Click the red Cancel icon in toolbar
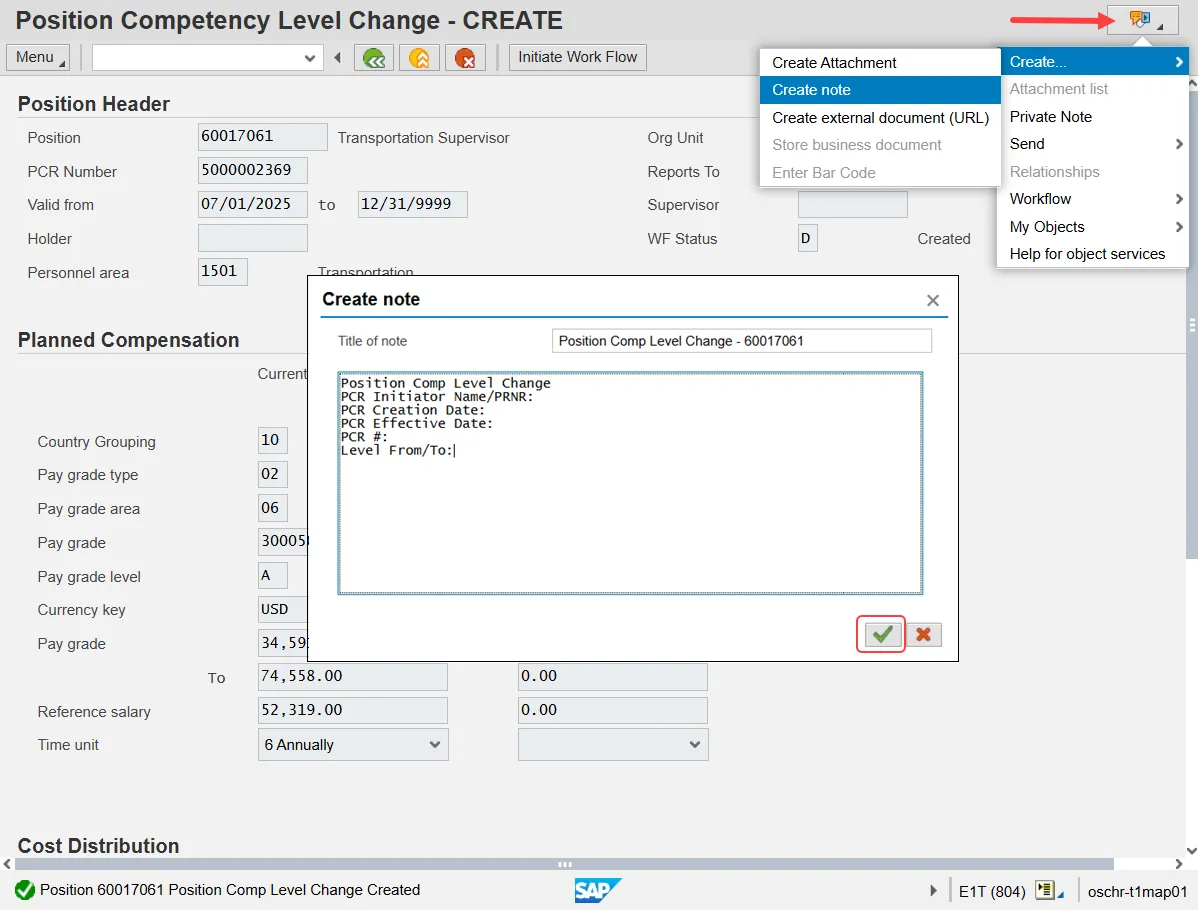This screenshot has width=1198, height=910. (x=465, y=58)
